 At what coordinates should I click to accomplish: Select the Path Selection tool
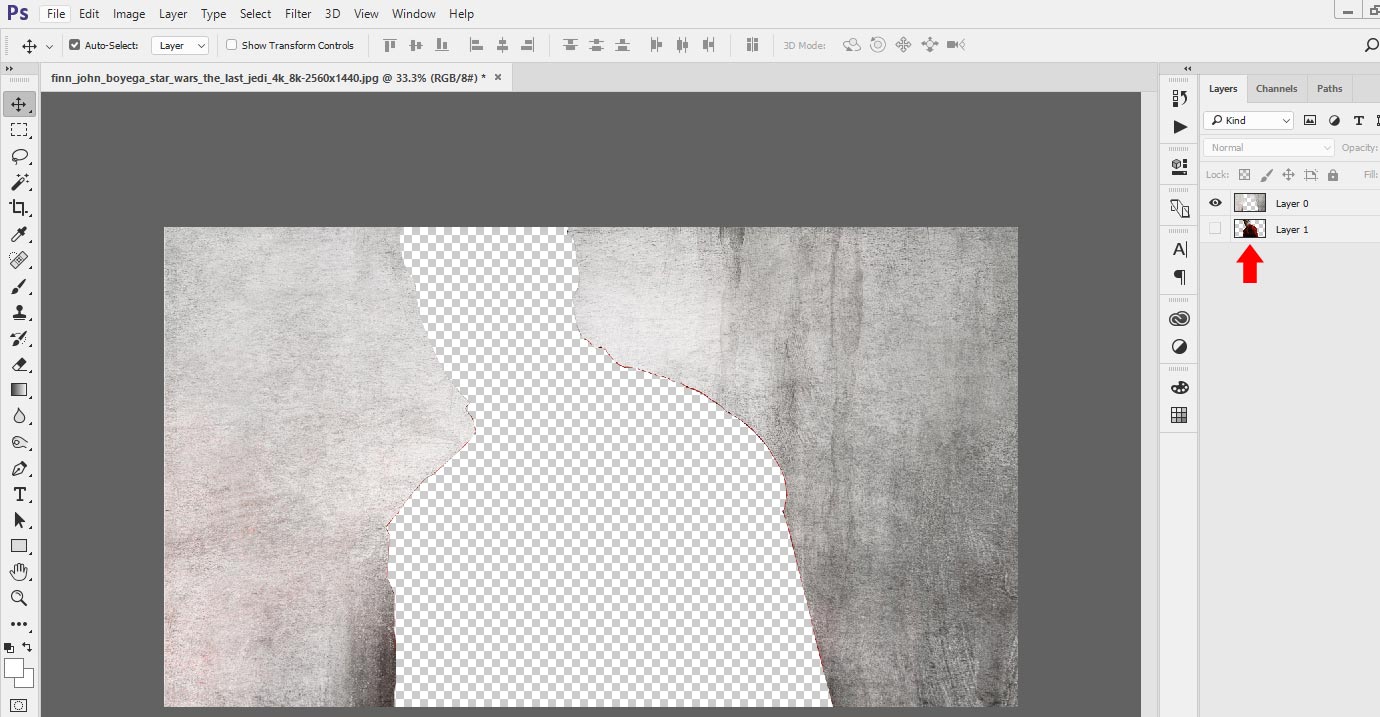pos(19,520)
